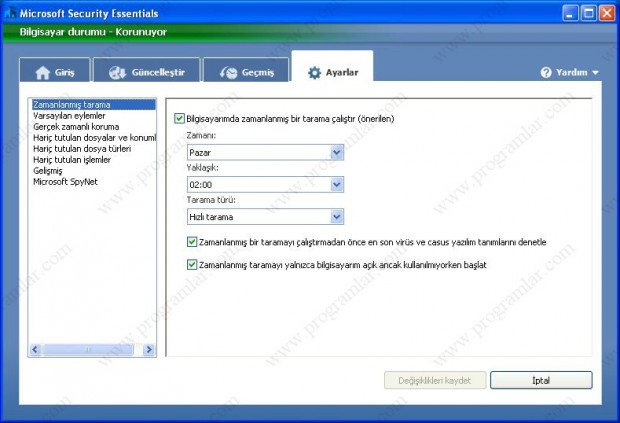620x423 pixels.
Task: Minimize the Security Essentials window
Action: pos(570,13)
